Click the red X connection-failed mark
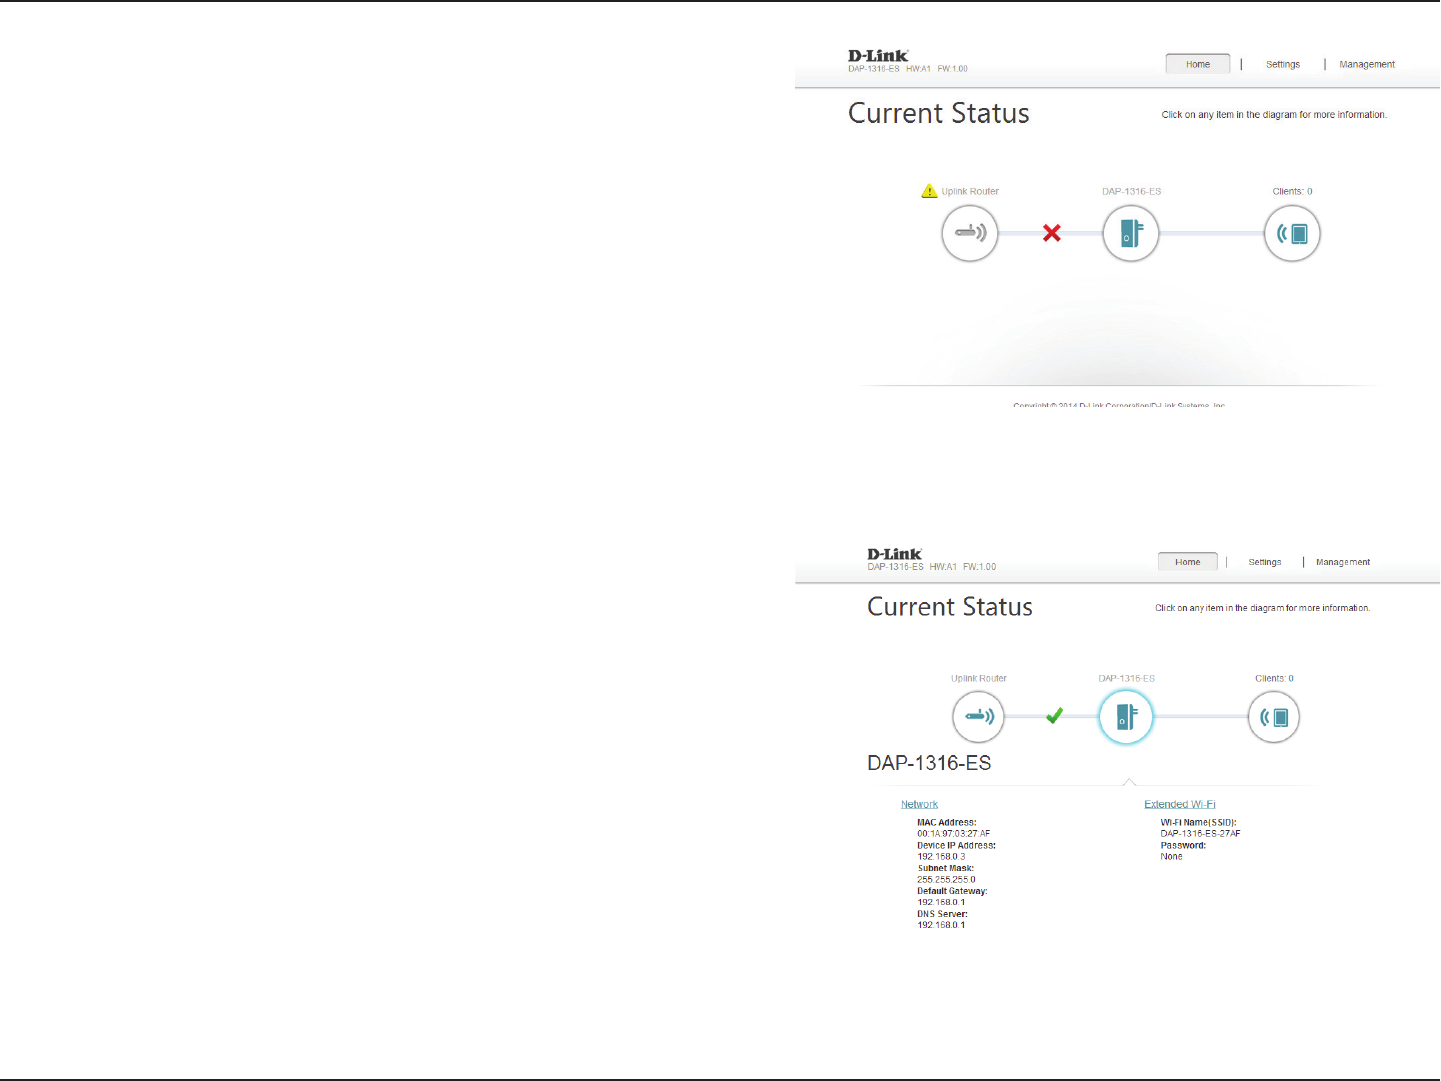Image resolution: width=1441 pixels, height=1081 pixels. coord(1052,233)
